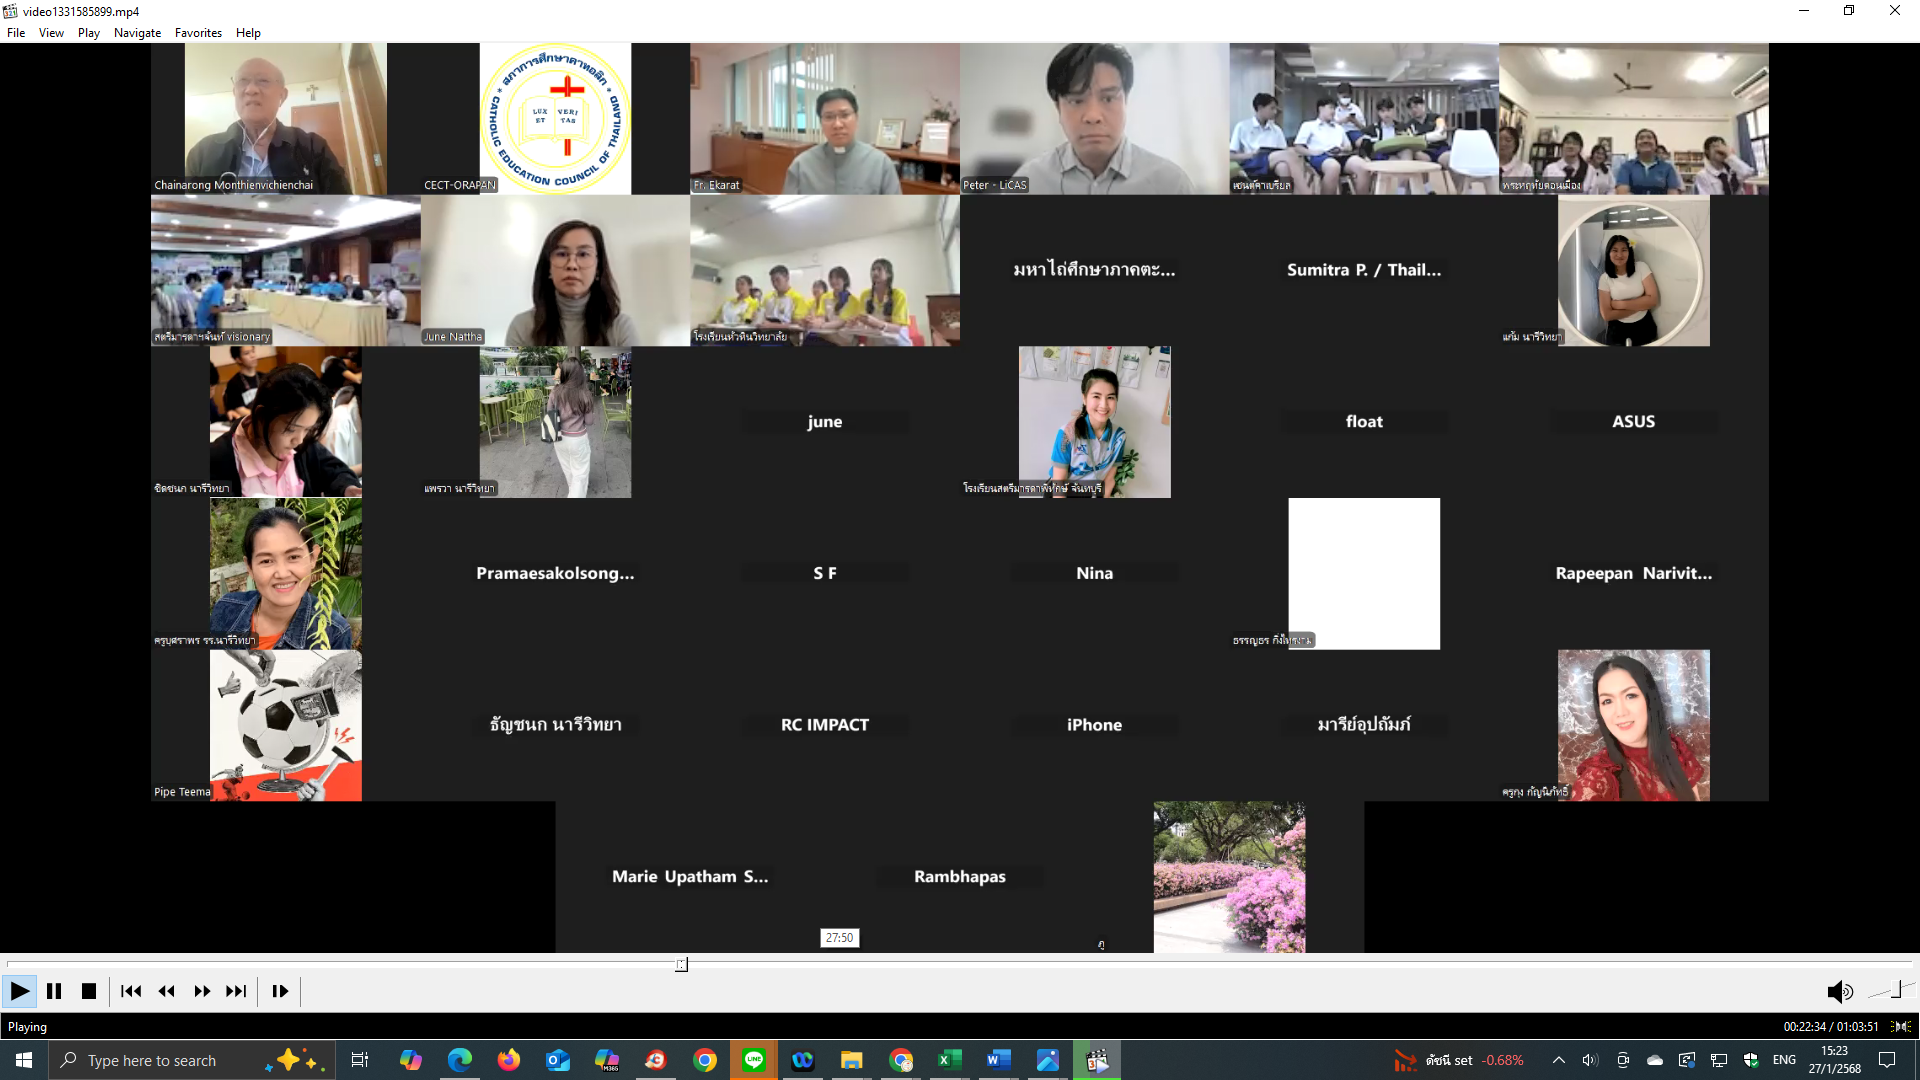The width and height of the screenshot is (1920, 1080).
Task: Open the File menu
Action: (x=16, y=33)
